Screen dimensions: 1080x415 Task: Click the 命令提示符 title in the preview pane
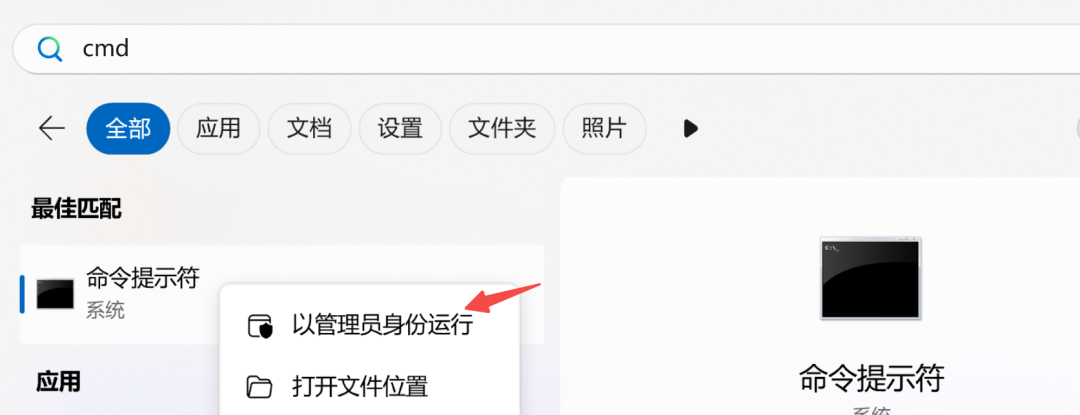pos(871,378)
